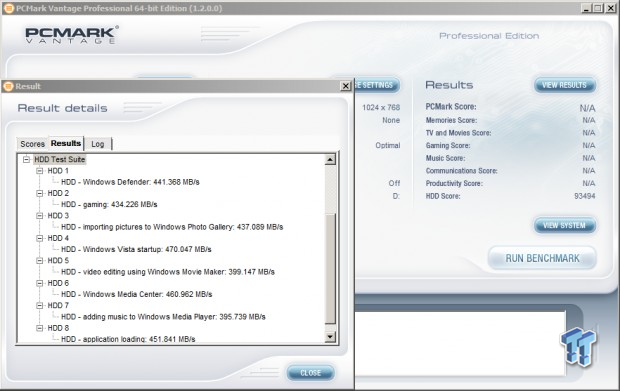Click the PCMark Vantage logo

(x=71, y=35)
